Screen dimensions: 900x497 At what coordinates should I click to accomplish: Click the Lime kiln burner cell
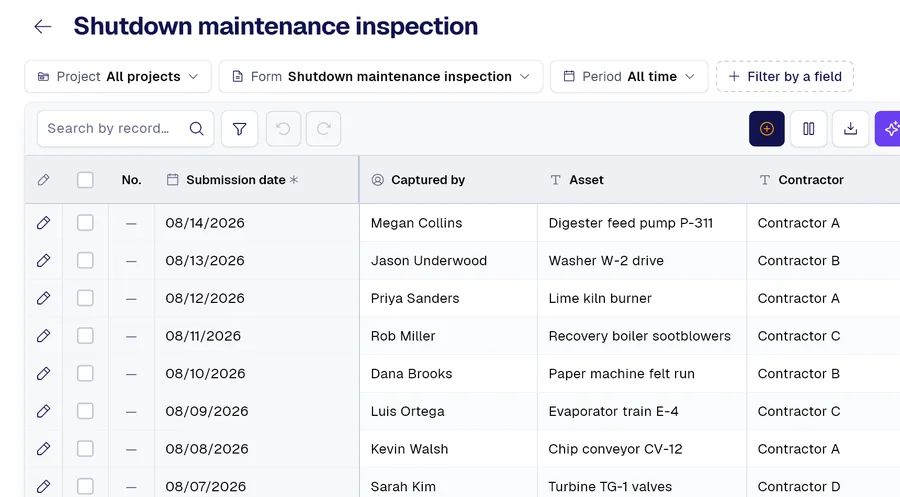point(642,298)
